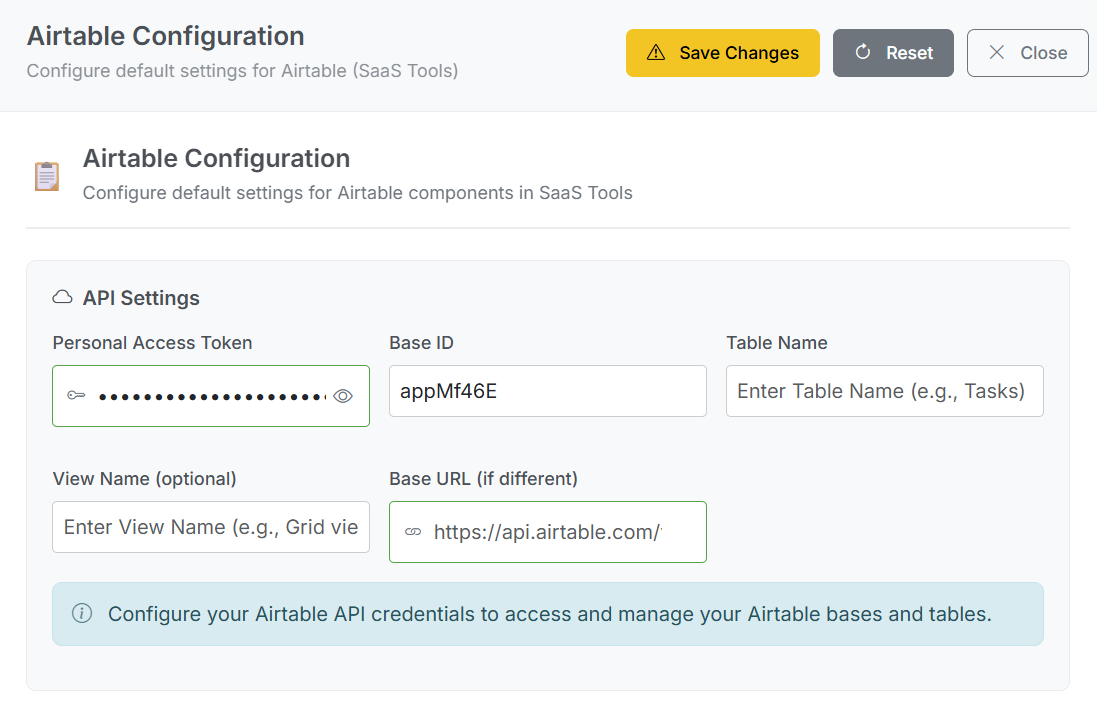Toggle token visibility with the eye icon
This screenshot has height=713, width=1097.
[x=343, y=396]
